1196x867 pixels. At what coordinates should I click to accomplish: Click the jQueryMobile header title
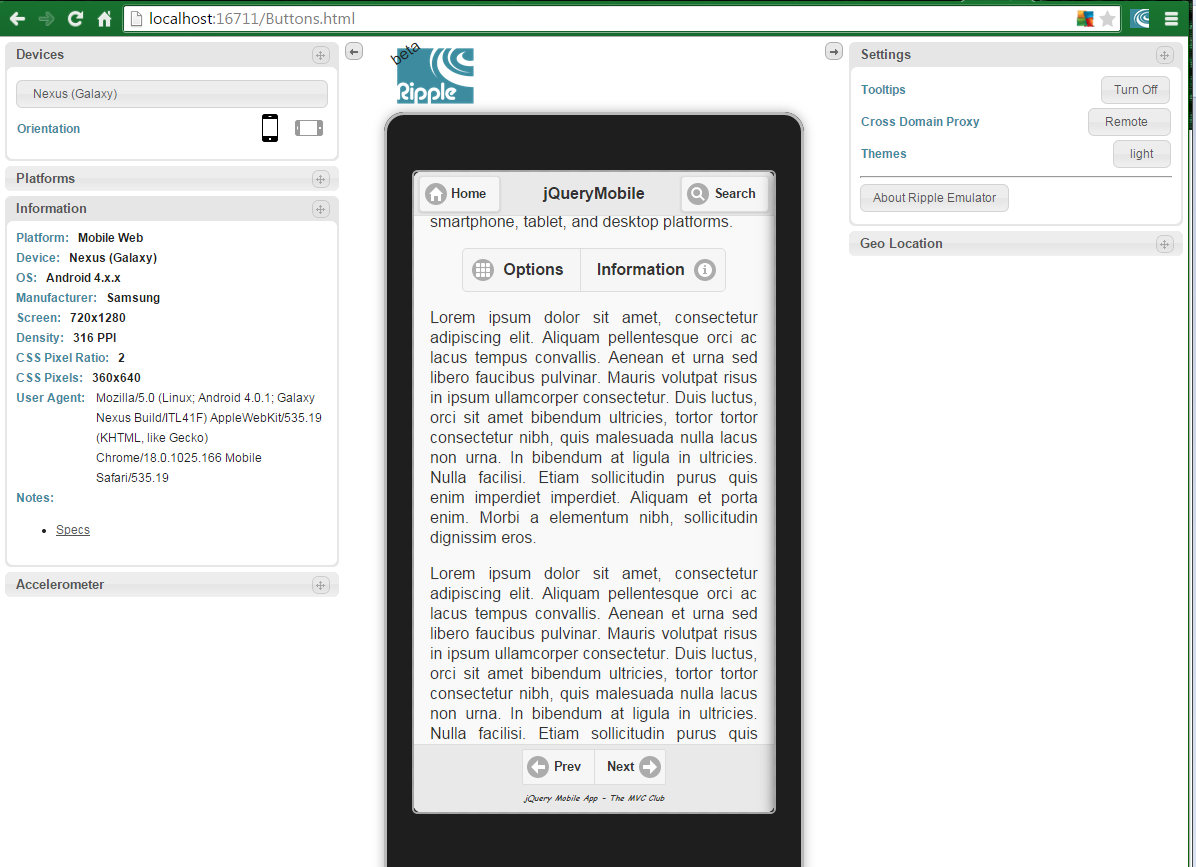(x=593, y=194)
